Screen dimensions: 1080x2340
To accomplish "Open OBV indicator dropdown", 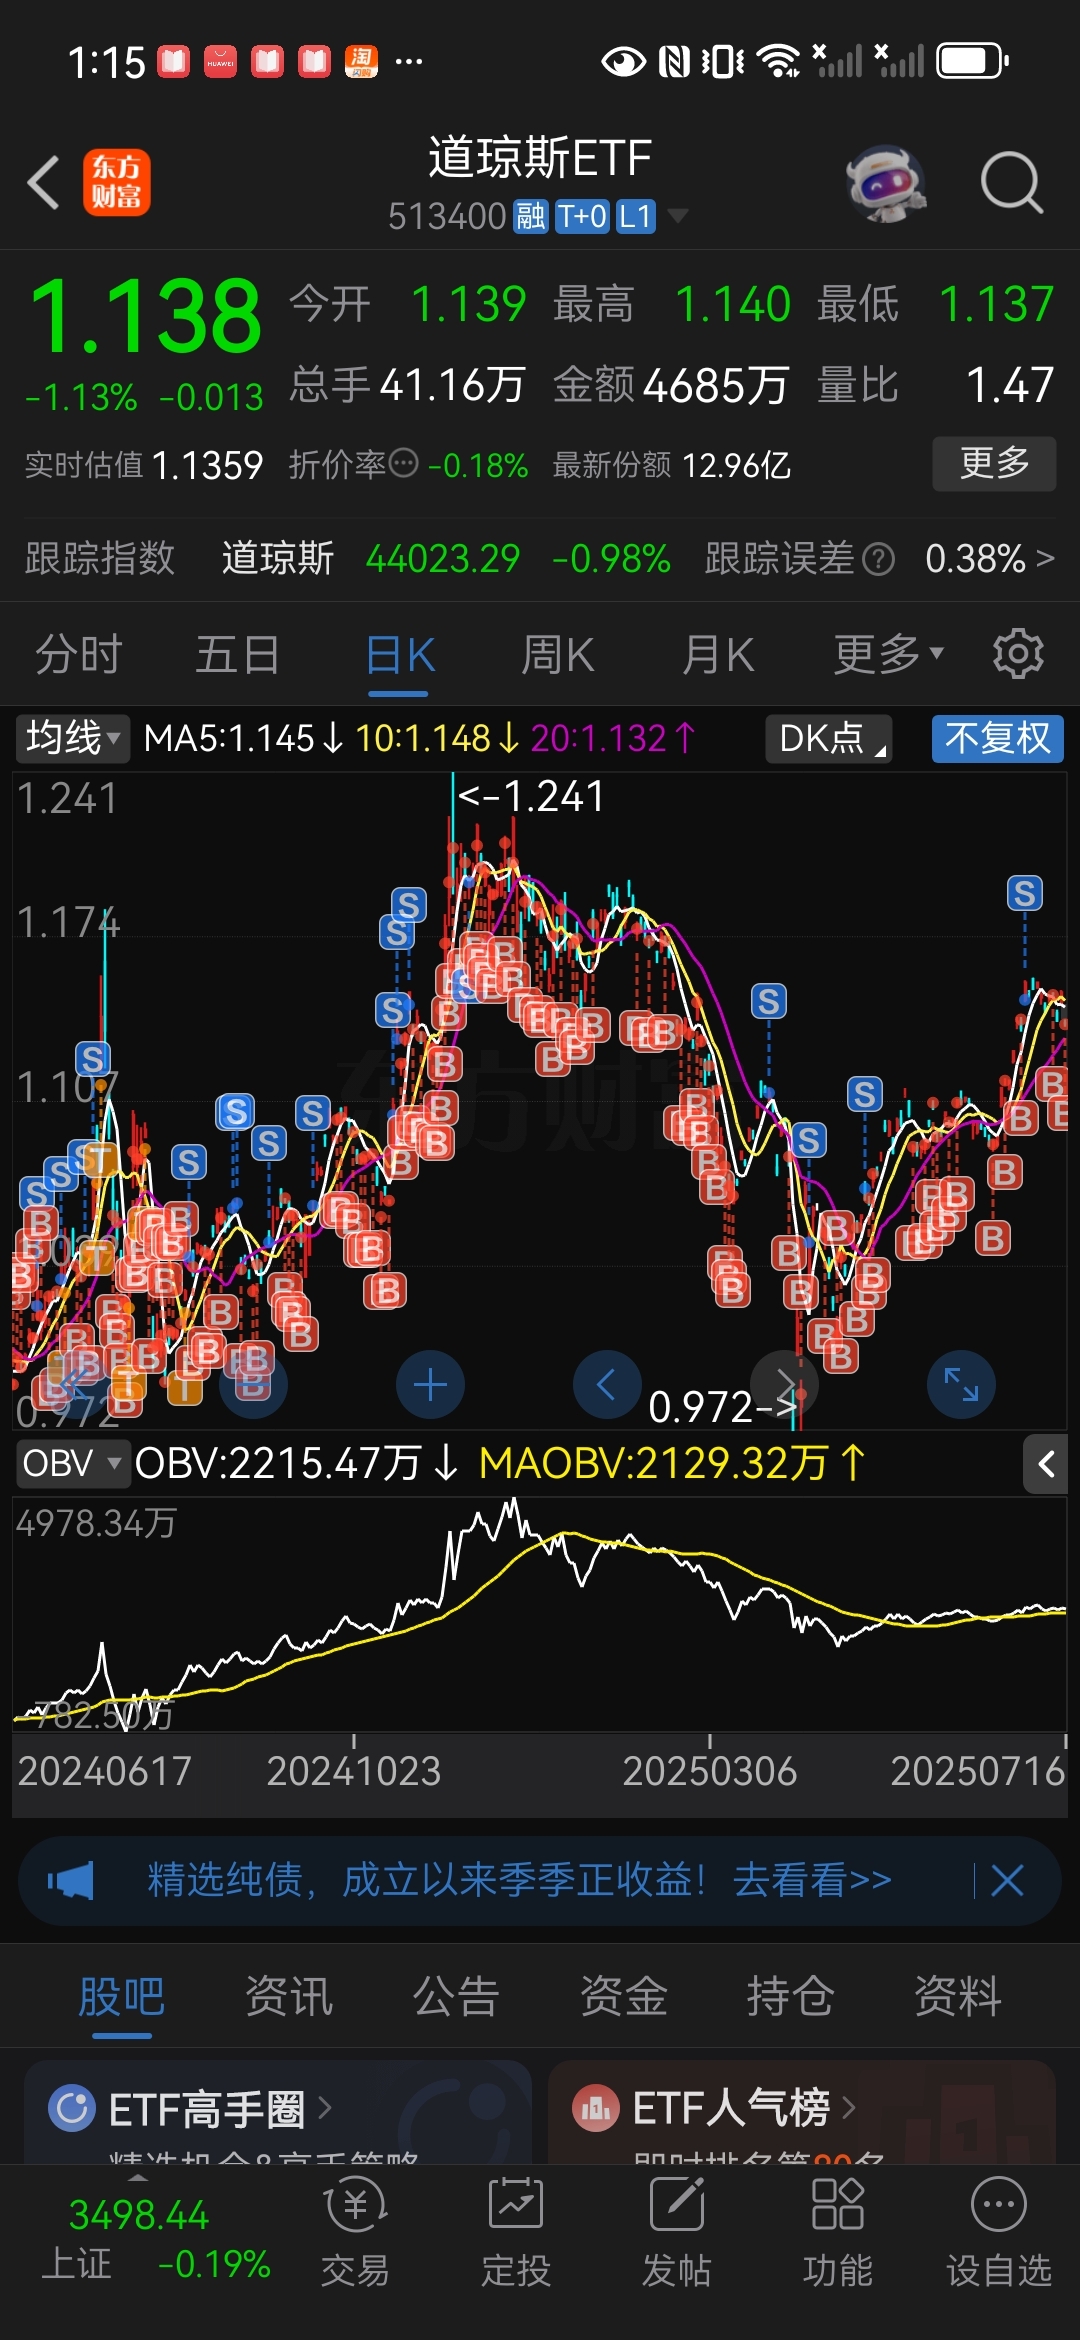I will point(72,1464).
